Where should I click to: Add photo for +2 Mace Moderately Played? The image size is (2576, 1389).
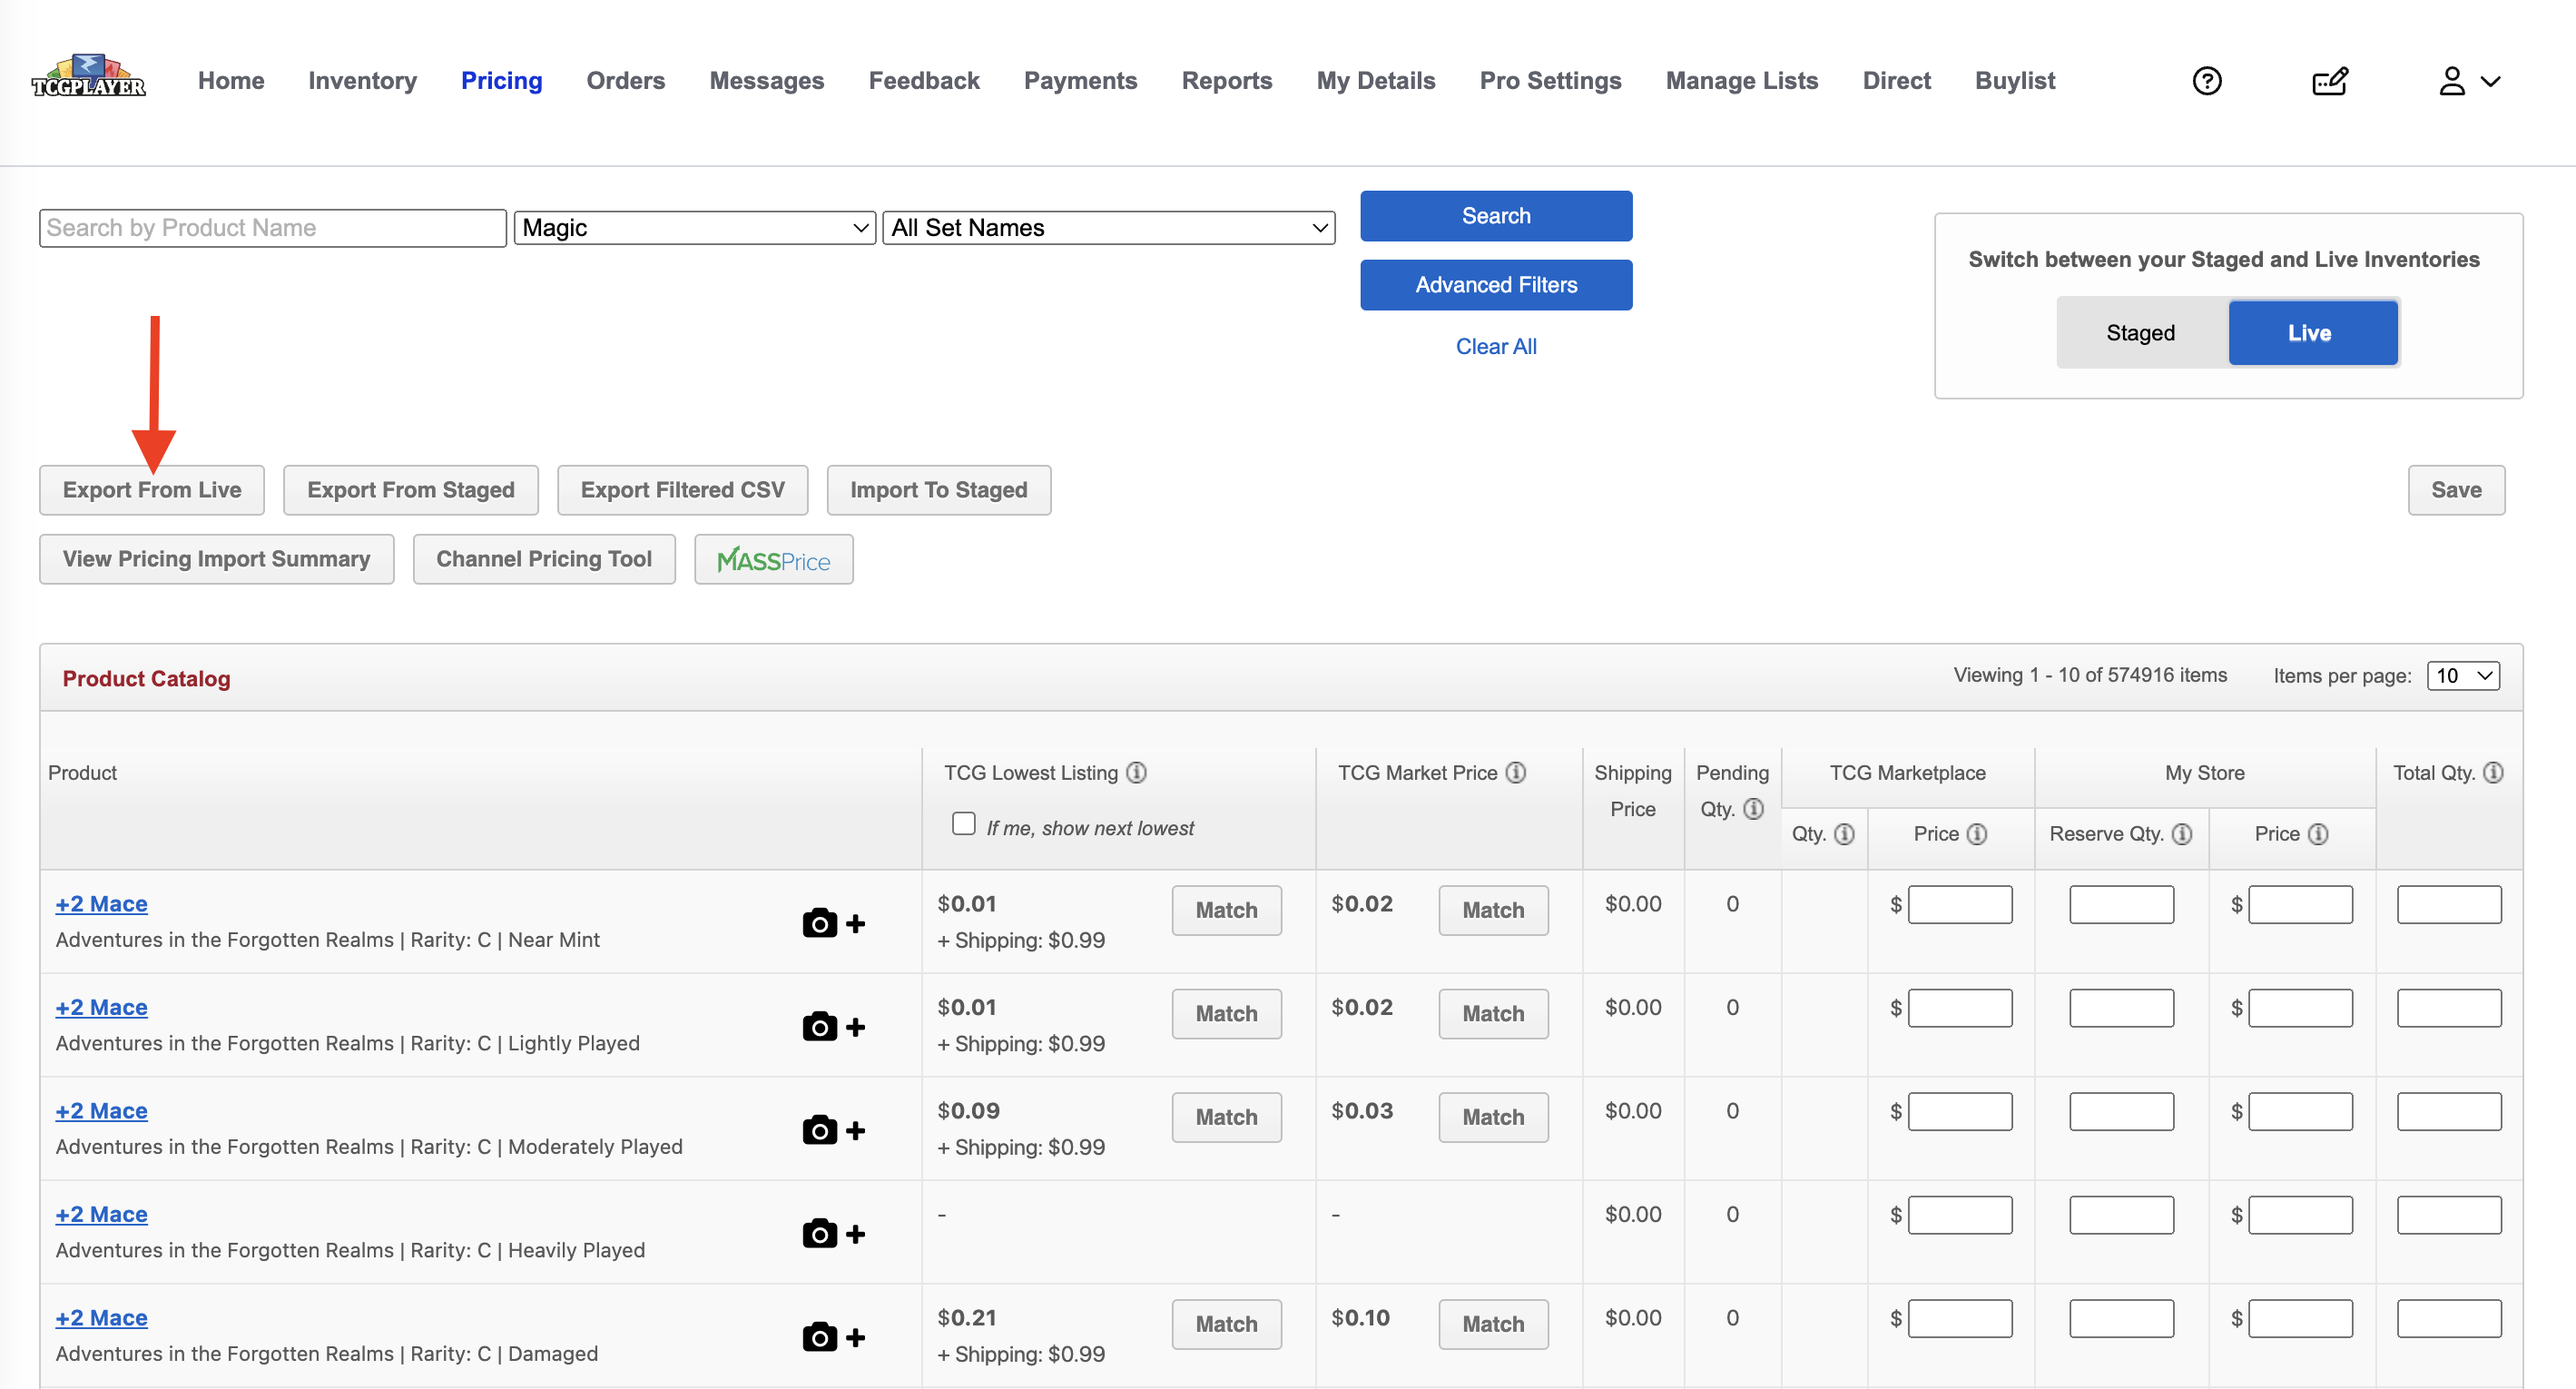click(833, 1130)
